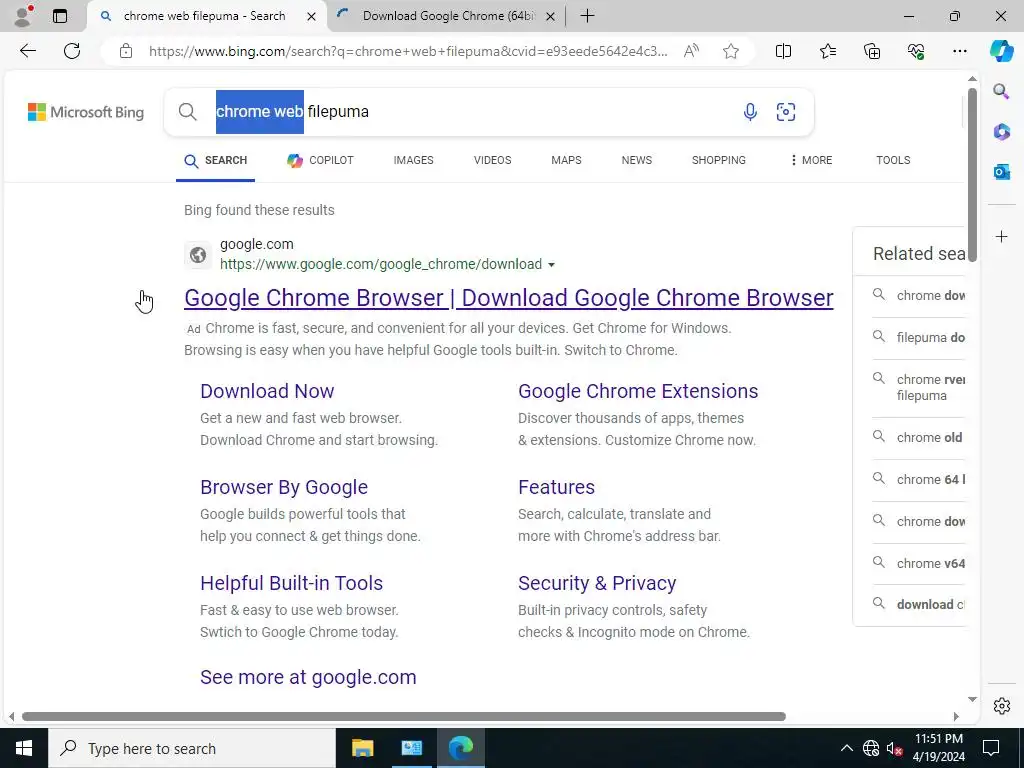This screenshot has height=768, width=1024.
Task: Open the TOOLS option
Action: click(x=893, y=160)
